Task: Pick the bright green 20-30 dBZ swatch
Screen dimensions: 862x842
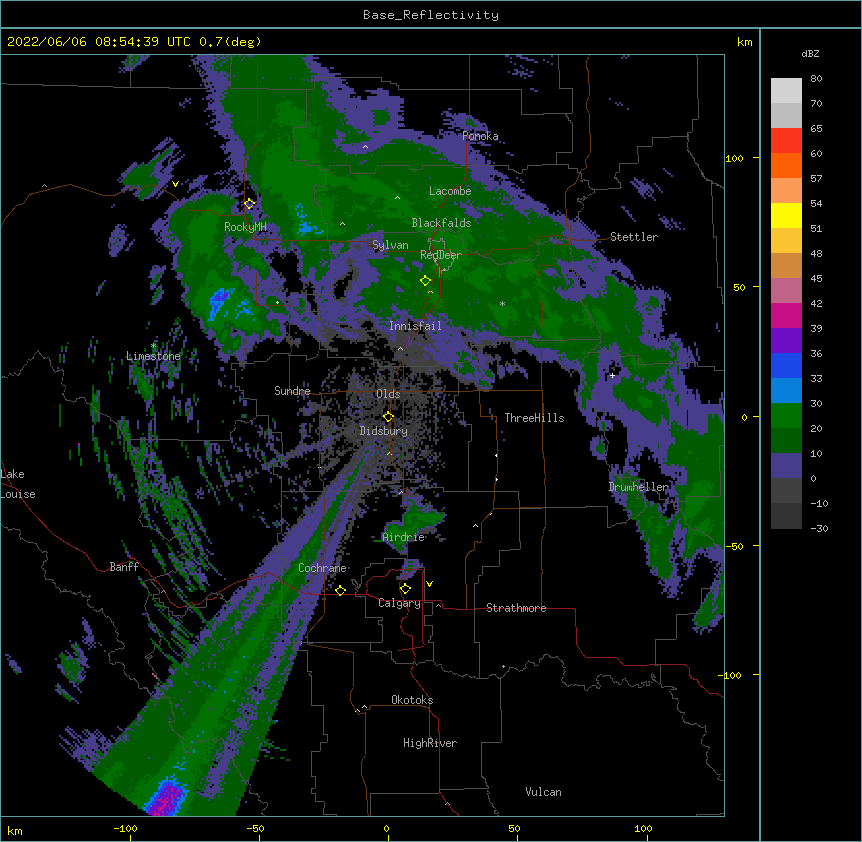Action: (786, 416)
